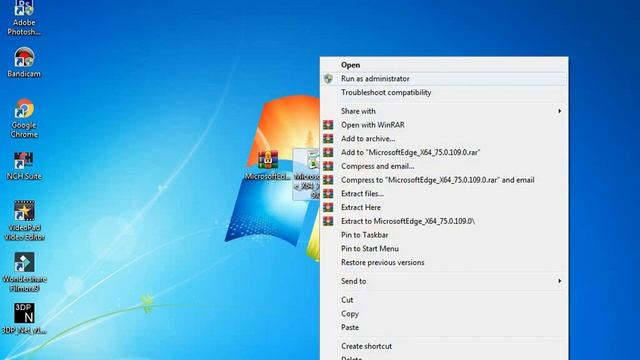This screenshot has width=640, height=360.
Task: Choose Compress to MicrosoftEdge rar and email
Action: 444,180
